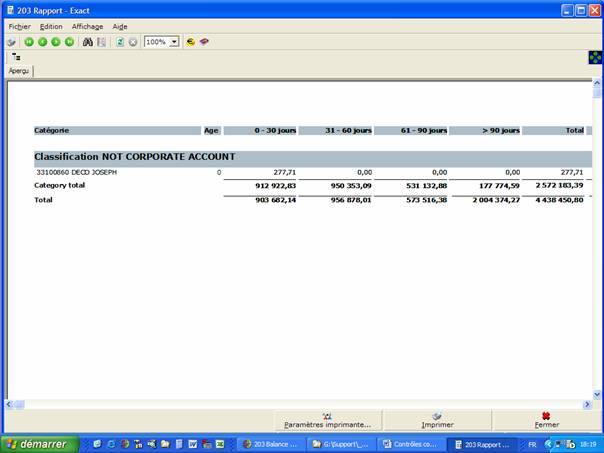Screen dimensions: 604x453
Task: Click the print icon in the toolbar
Action: (x=11, y=42)
